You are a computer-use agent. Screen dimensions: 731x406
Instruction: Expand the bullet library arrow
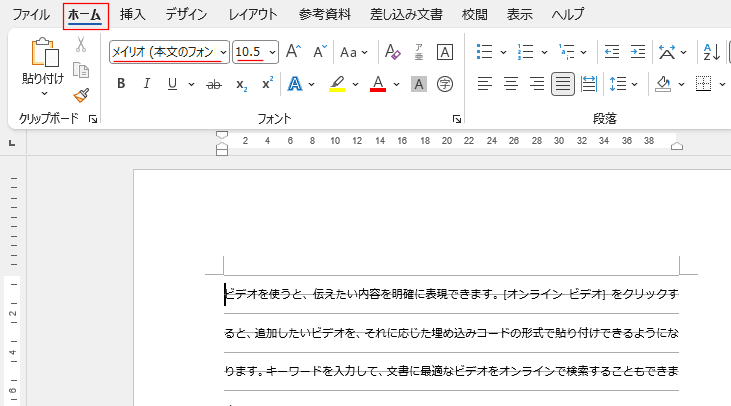[503, 52]
